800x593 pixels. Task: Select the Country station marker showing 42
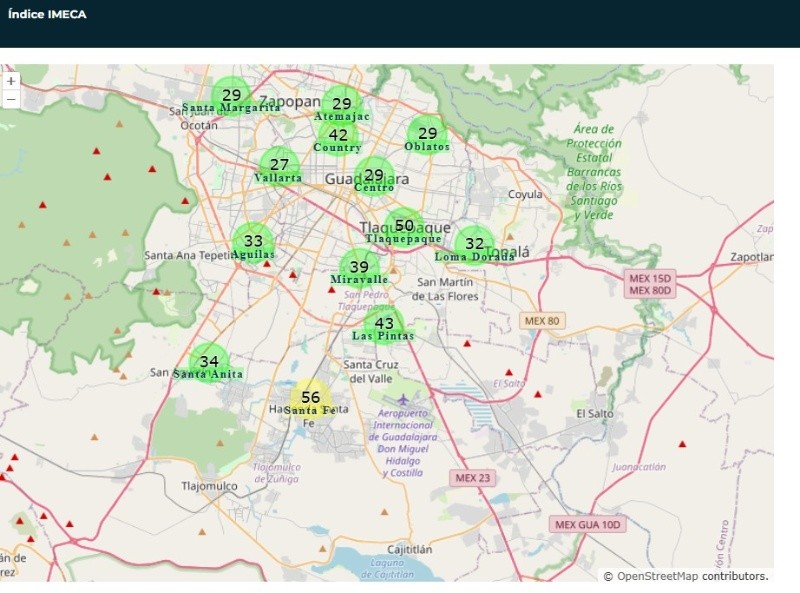click(339, 136)
